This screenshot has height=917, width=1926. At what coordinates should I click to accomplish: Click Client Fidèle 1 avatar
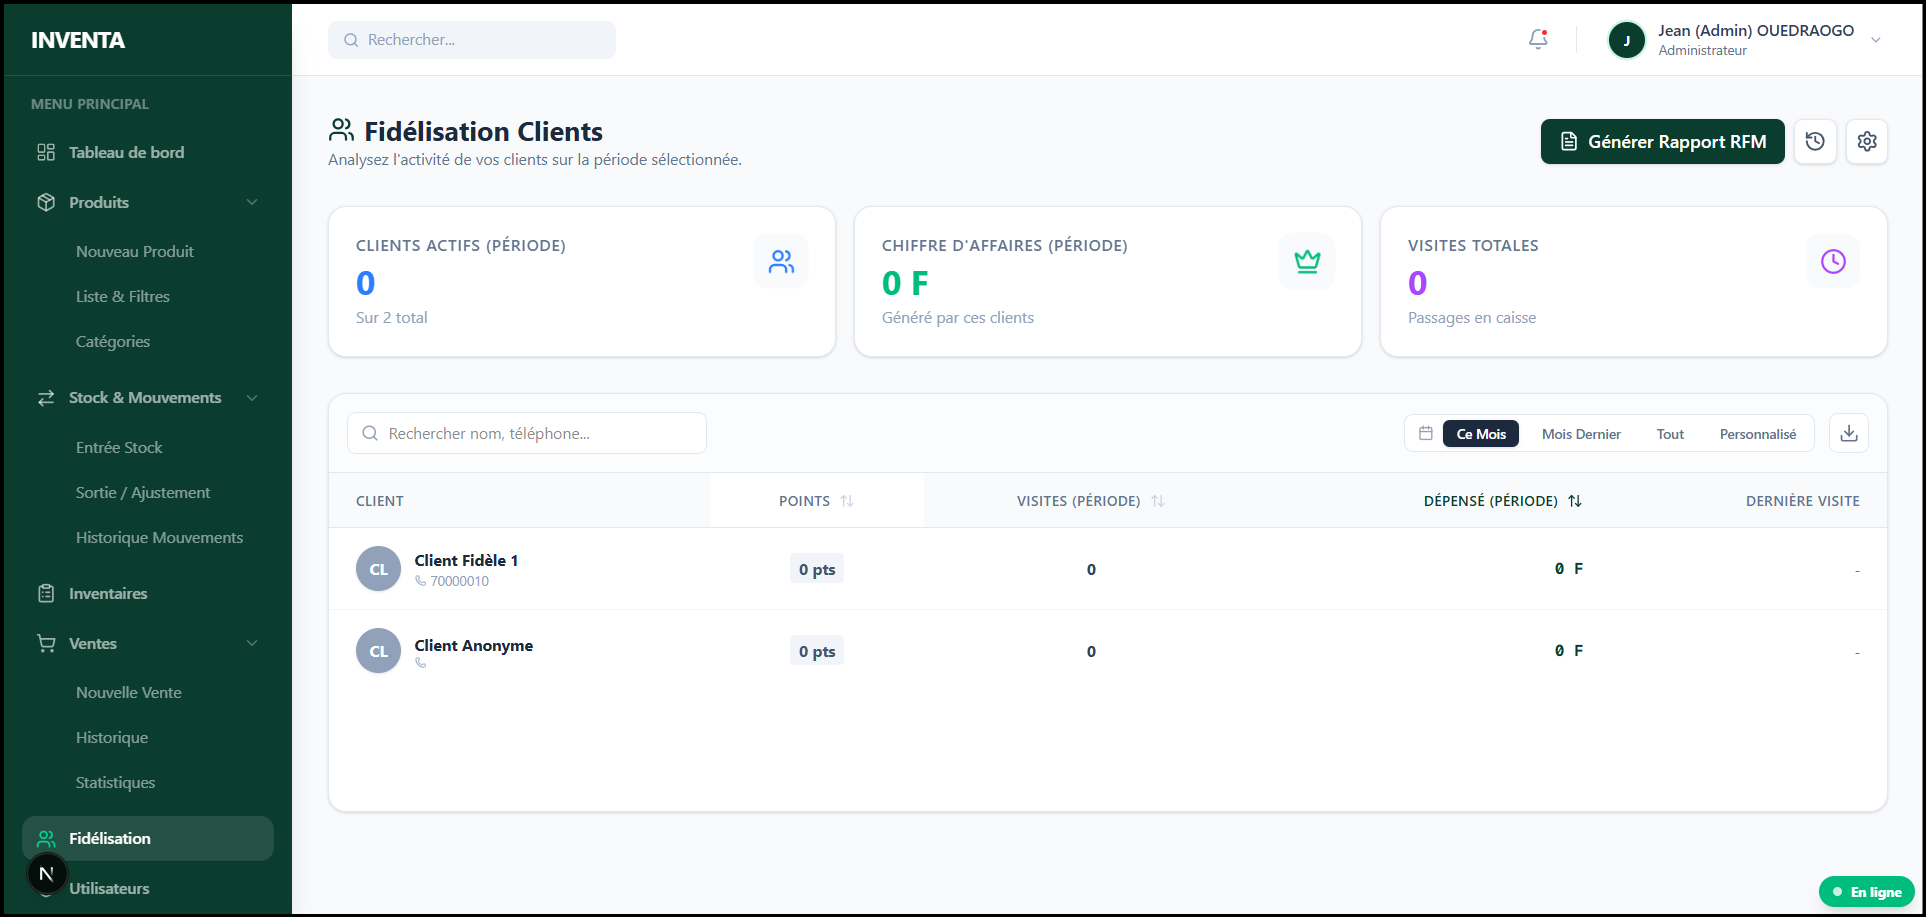click(378, 569)
